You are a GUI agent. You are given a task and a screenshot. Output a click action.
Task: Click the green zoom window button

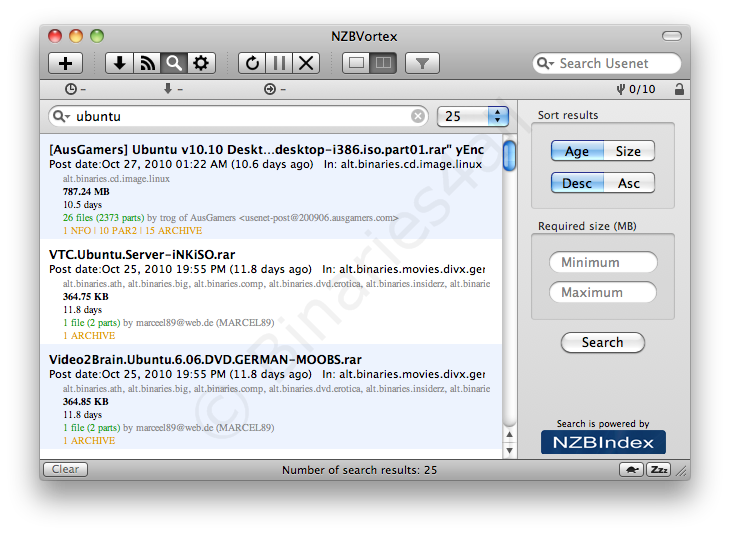click(x=97, y=36)
